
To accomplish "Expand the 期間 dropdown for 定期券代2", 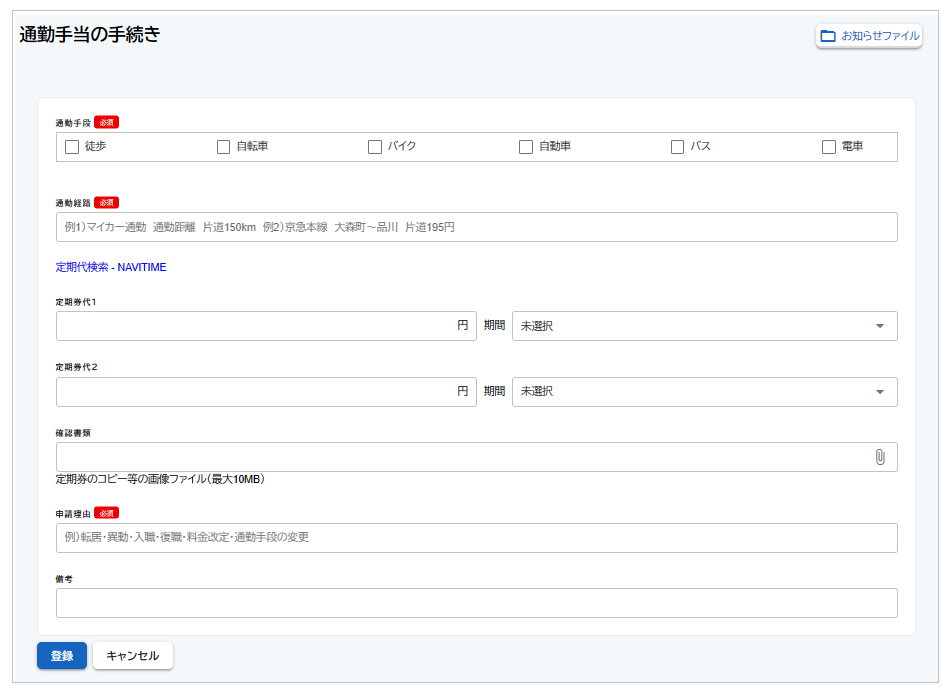I will tap(703, 392).
